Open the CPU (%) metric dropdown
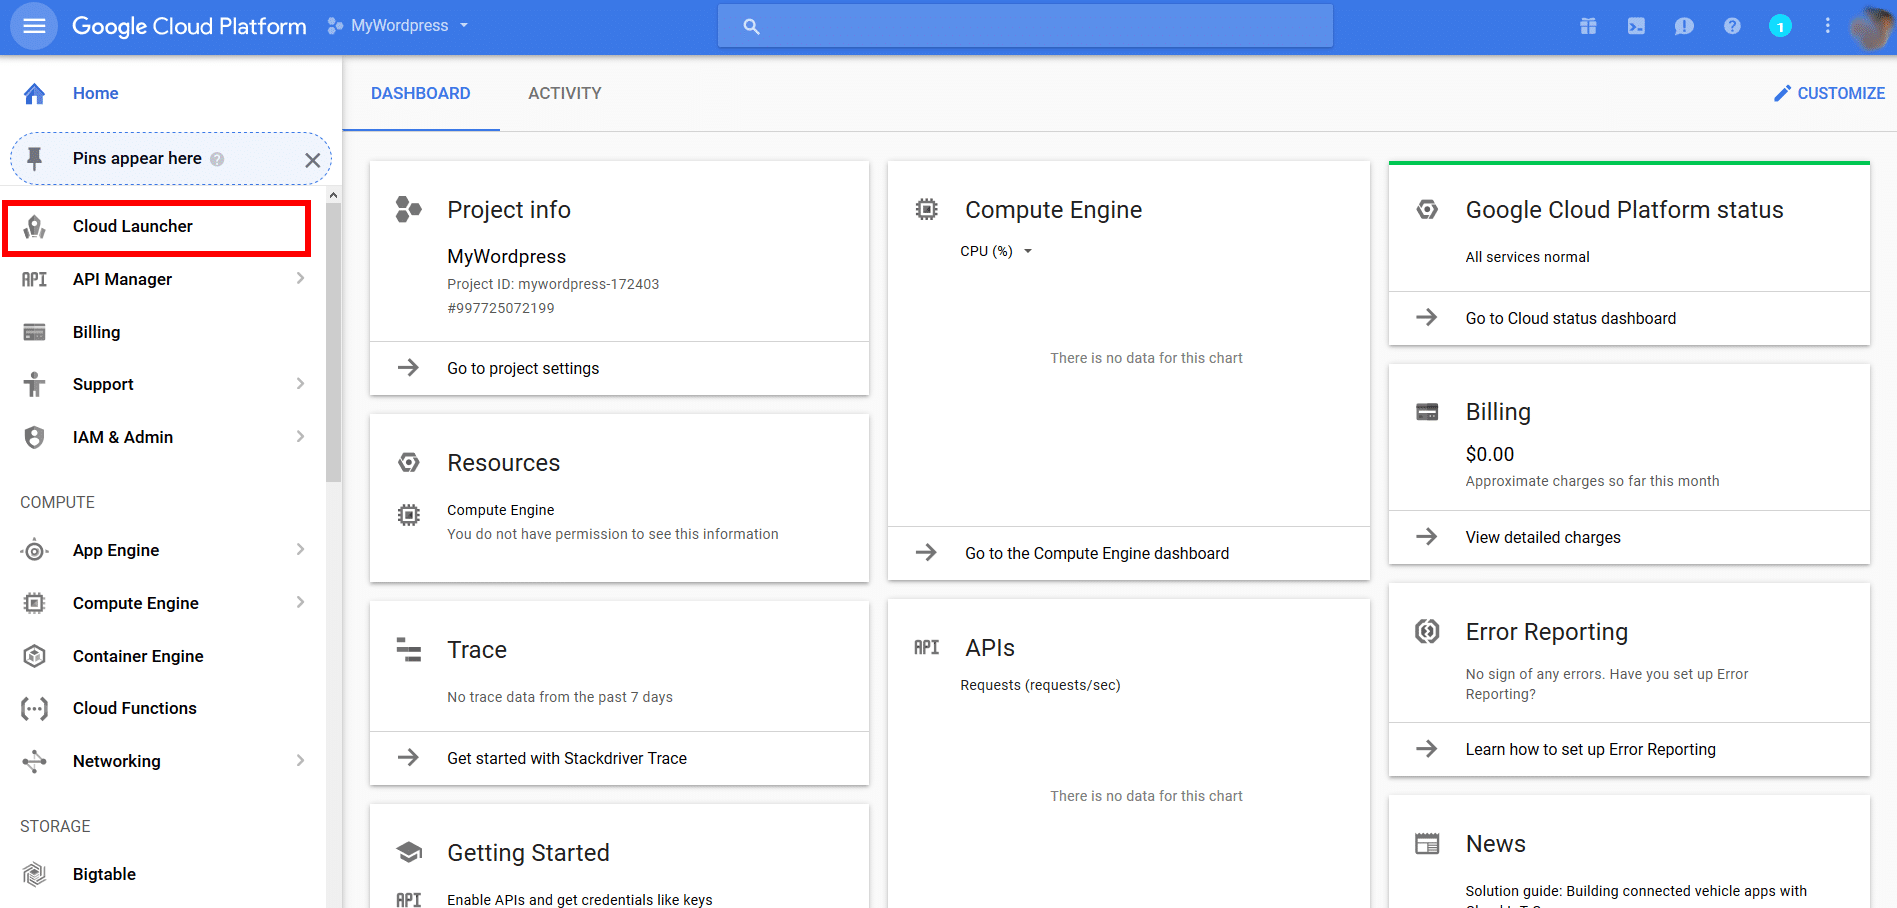This screenshot has height=908, width=1897. tap(996, 251)
